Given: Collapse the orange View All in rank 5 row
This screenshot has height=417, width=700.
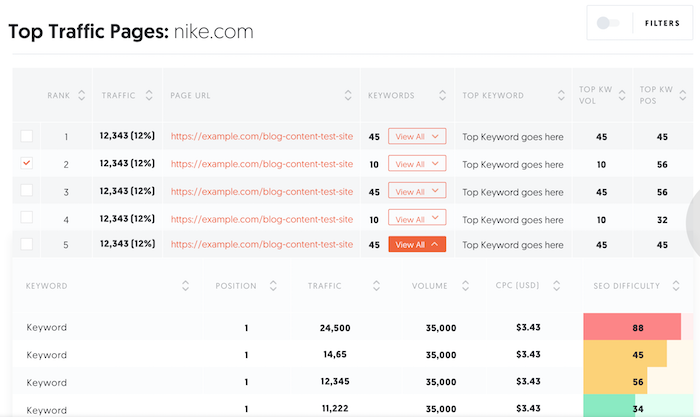Looking at the screenshot, I should (417, 244).
